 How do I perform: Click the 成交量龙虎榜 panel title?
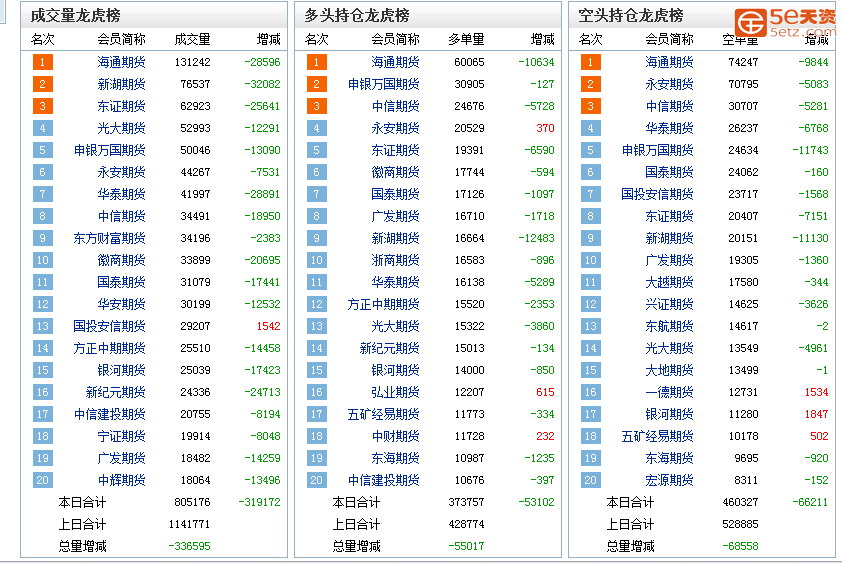pyautogui.click(x=76, y=16)
